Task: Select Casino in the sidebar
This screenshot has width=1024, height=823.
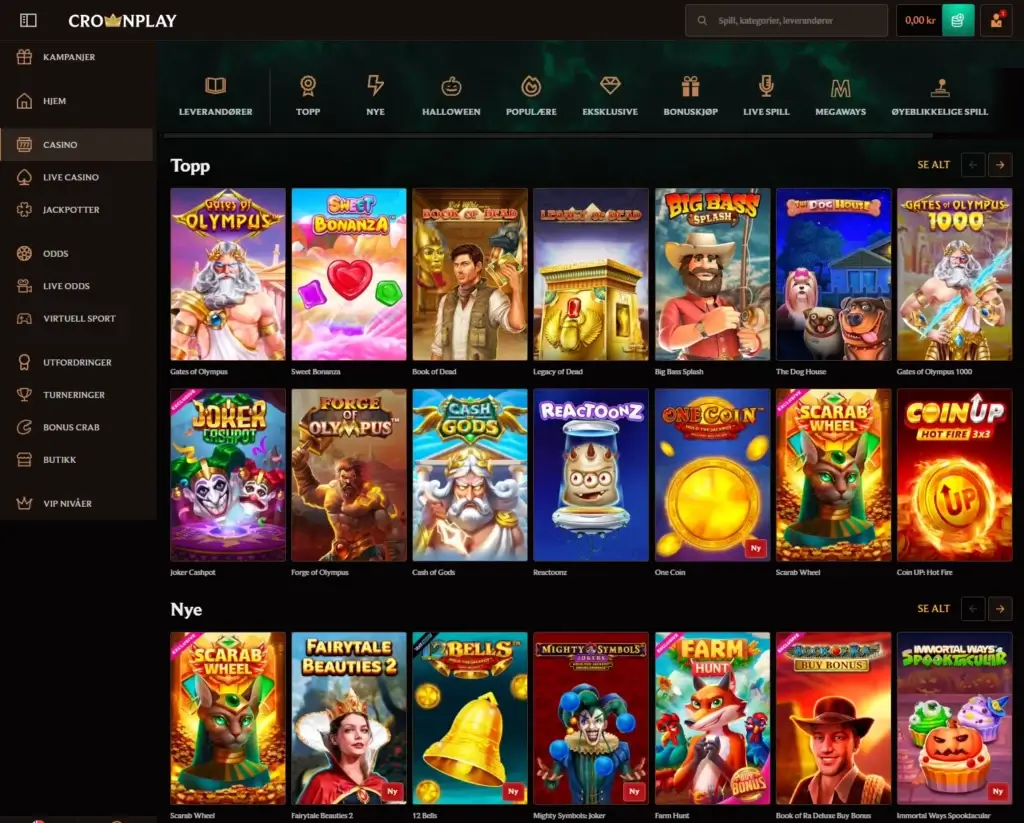Action: pos(77,144)
